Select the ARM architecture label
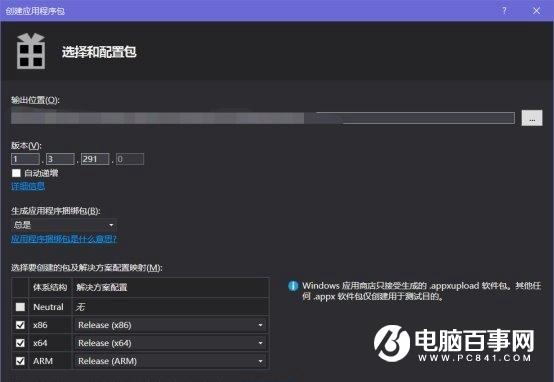This screenshot has height=382, width=554. point(43,361)
